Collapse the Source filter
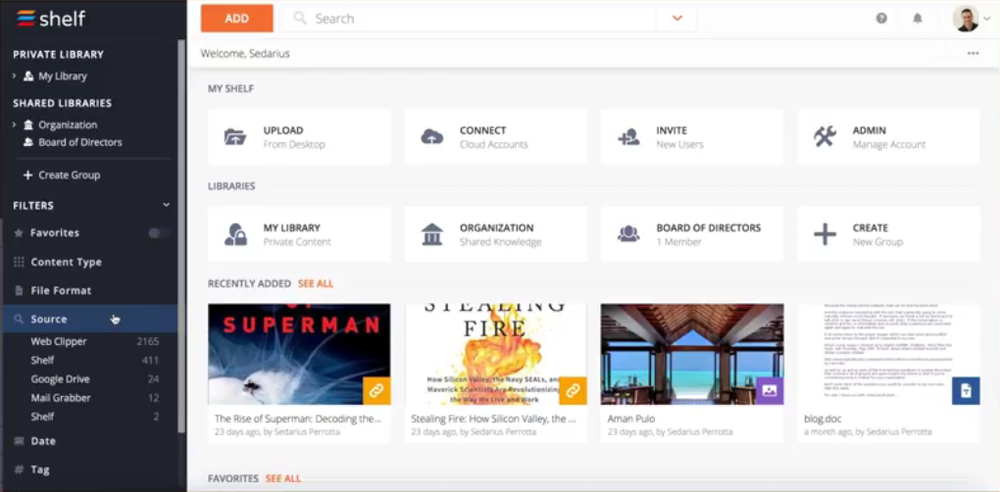The height and width of the screenshot is (492, 1000). (89, 319)
